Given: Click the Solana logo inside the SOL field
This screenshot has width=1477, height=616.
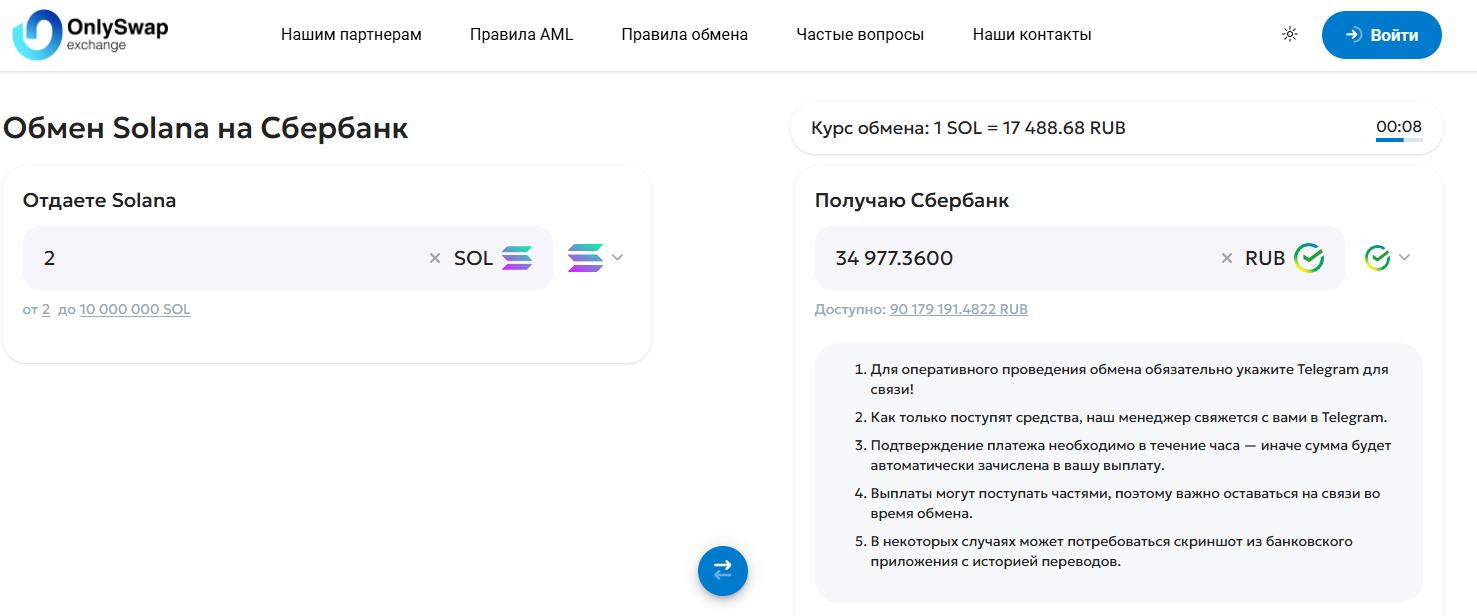Looking at the screenshot, I should 517,258.
